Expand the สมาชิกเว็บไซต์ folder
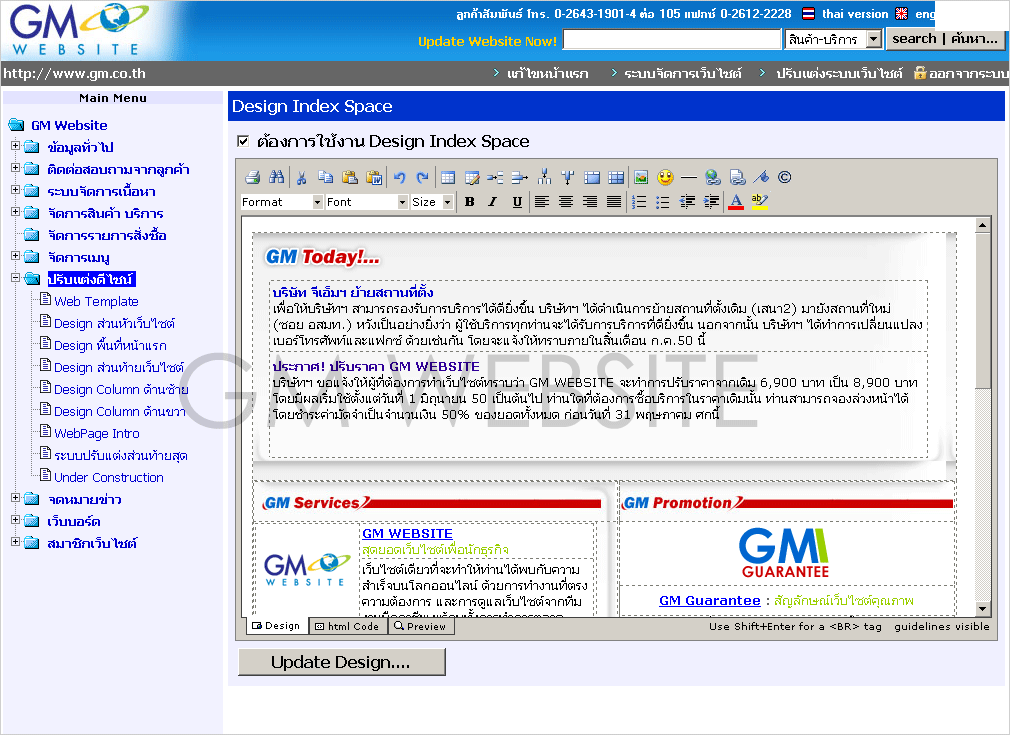Screen dimensions: 1010x735 click(15, 541)
